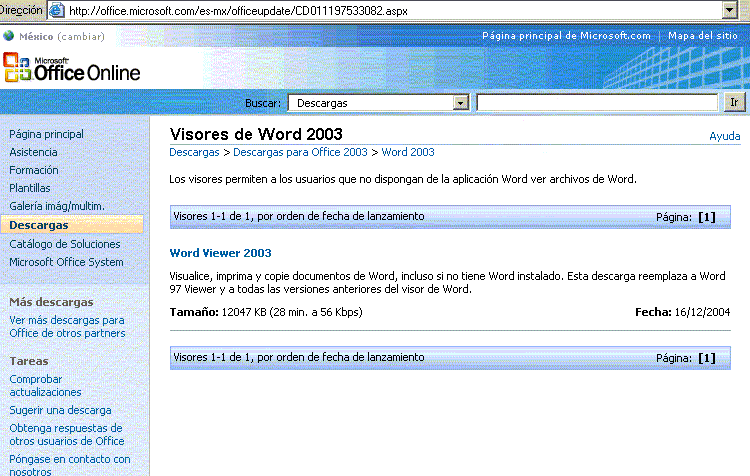The width and height of the screenshot is (750, 476).
Task: Click the cambiar region link
Action: [81, 36]
